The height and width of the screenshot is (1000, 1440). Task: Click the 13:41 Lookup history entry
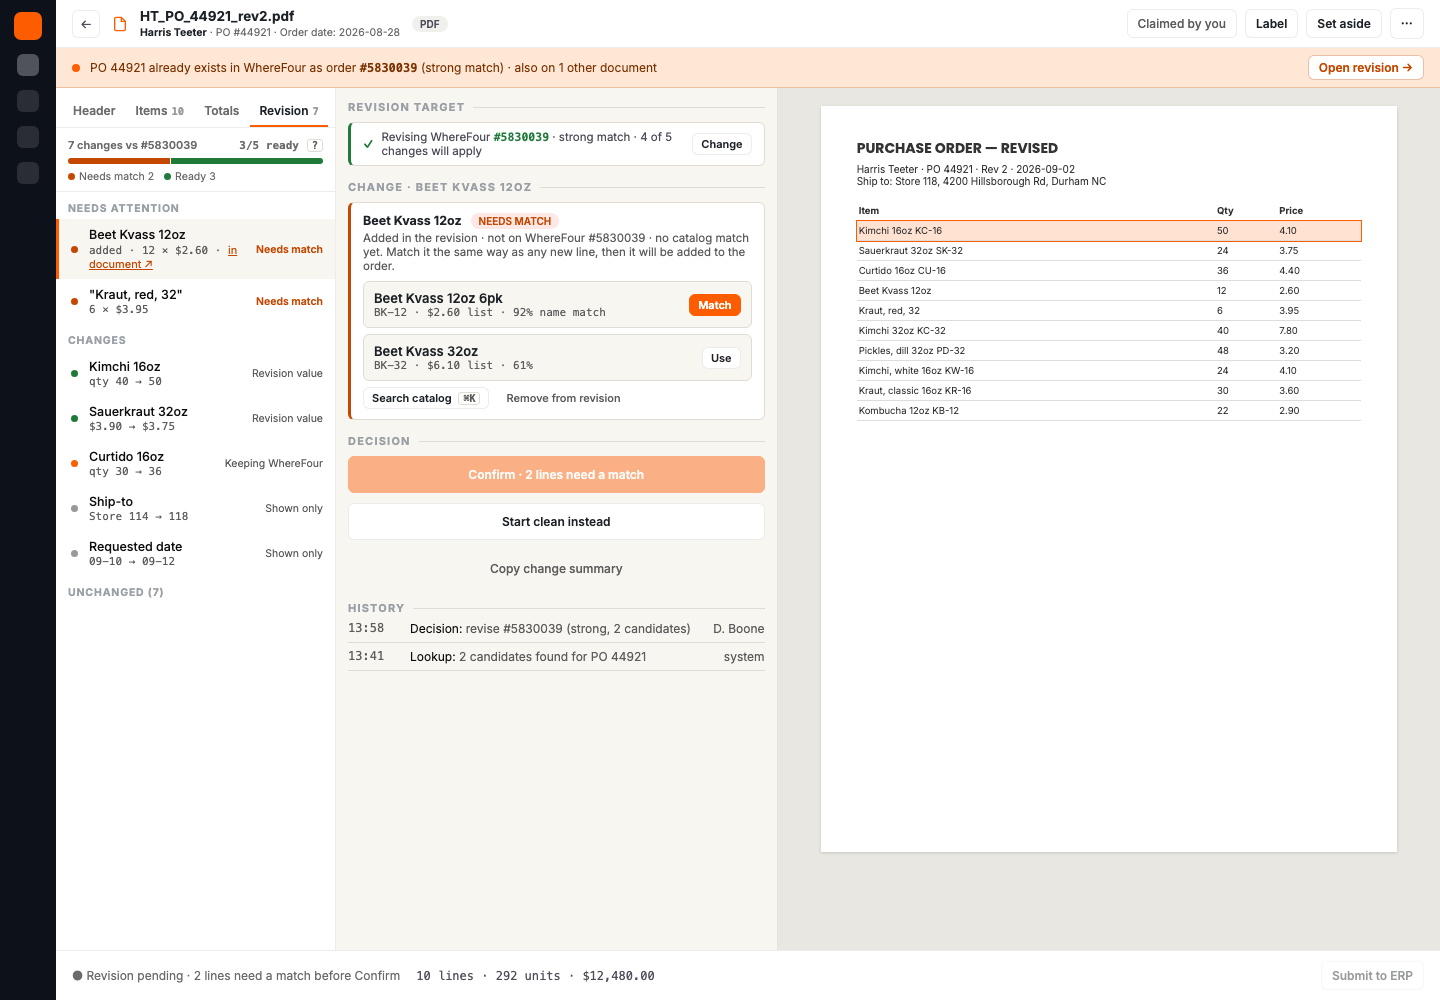click(556, 657)
